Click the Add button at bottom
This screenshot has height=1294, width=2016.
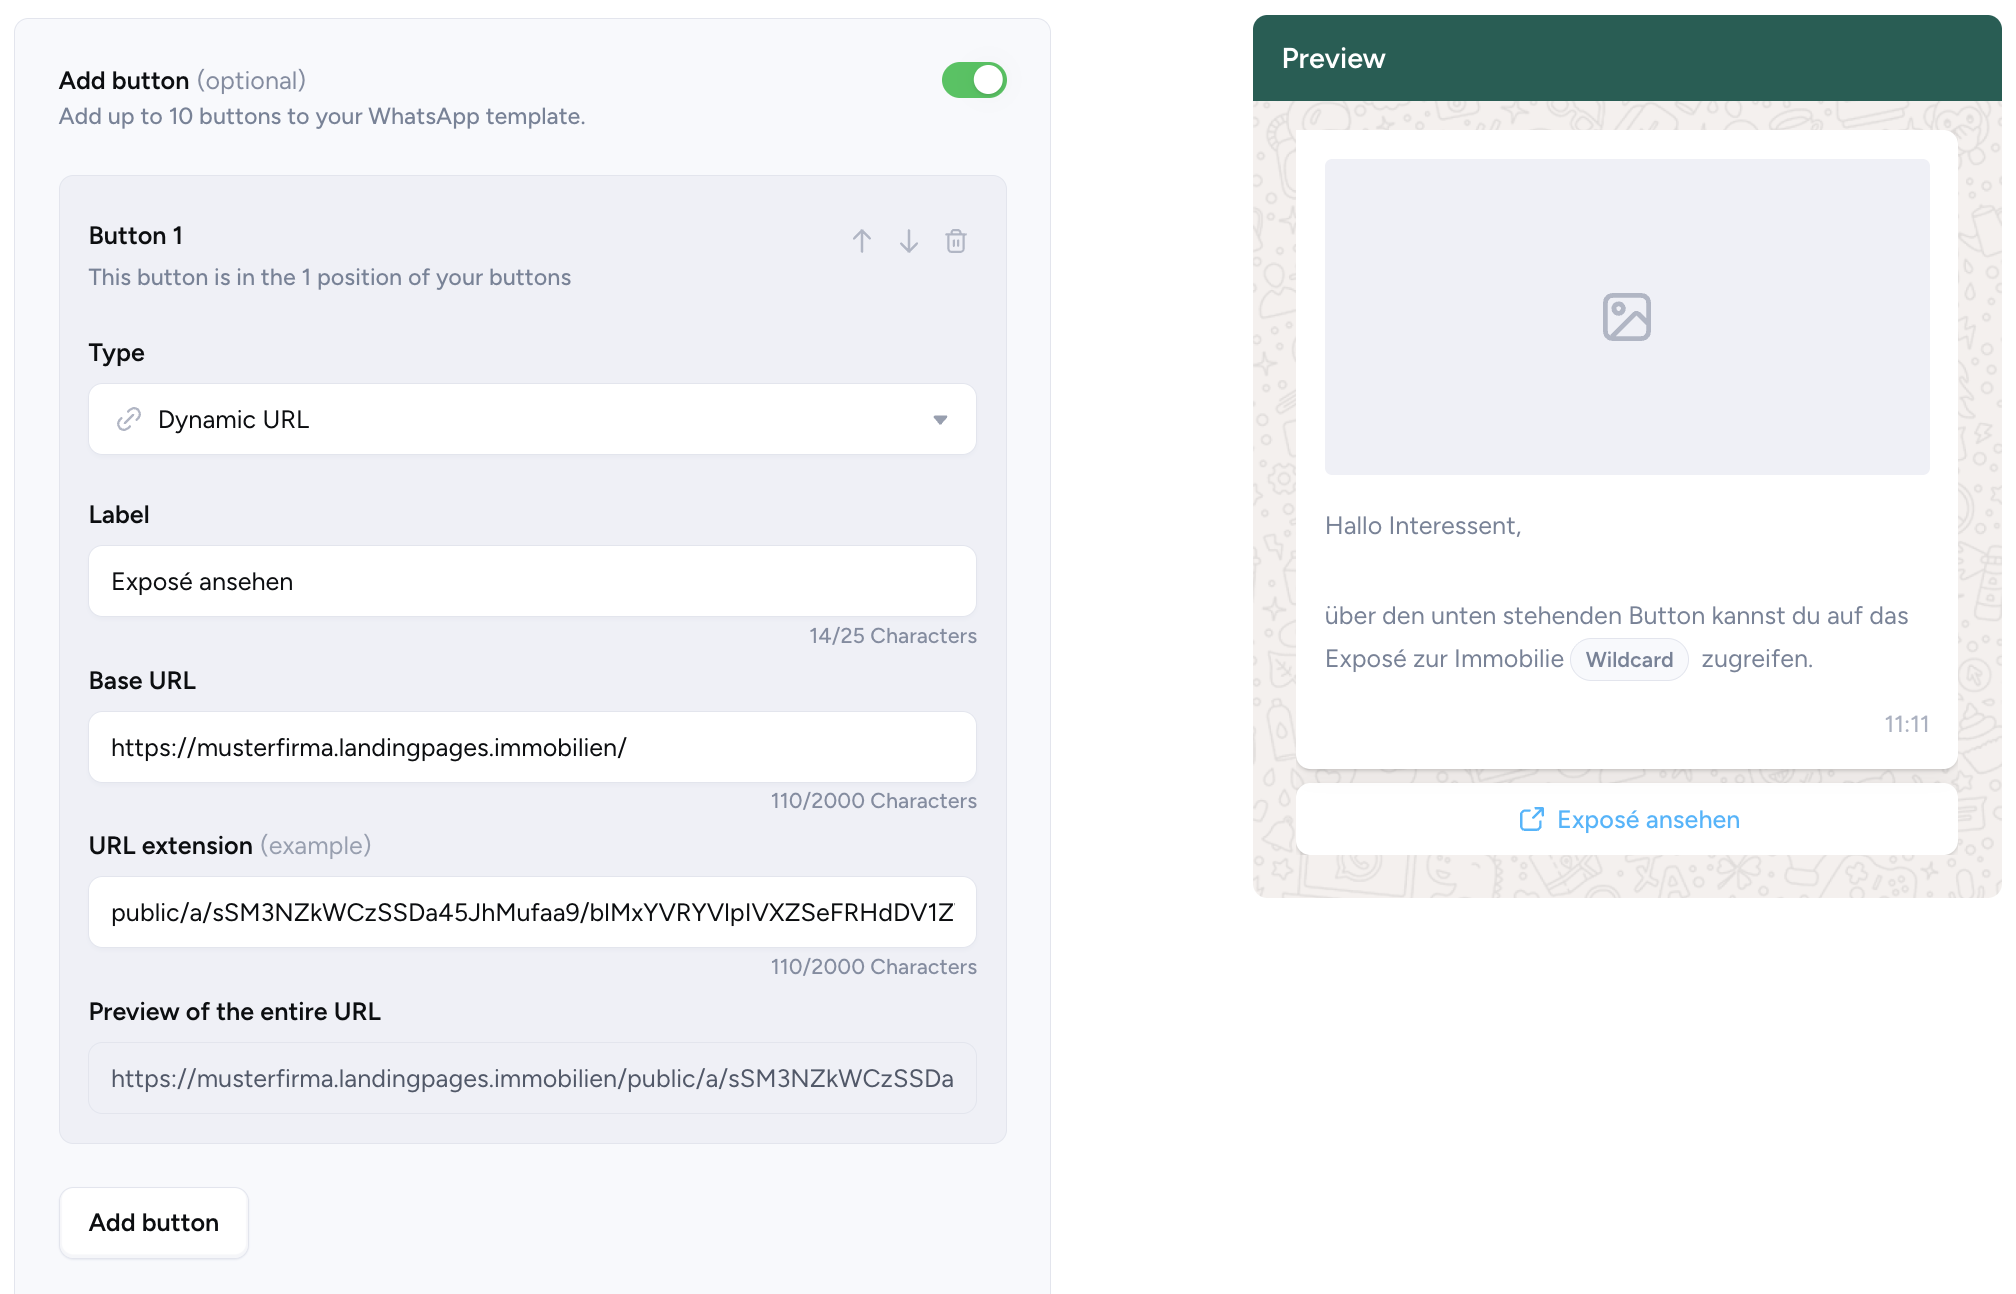154,1222
